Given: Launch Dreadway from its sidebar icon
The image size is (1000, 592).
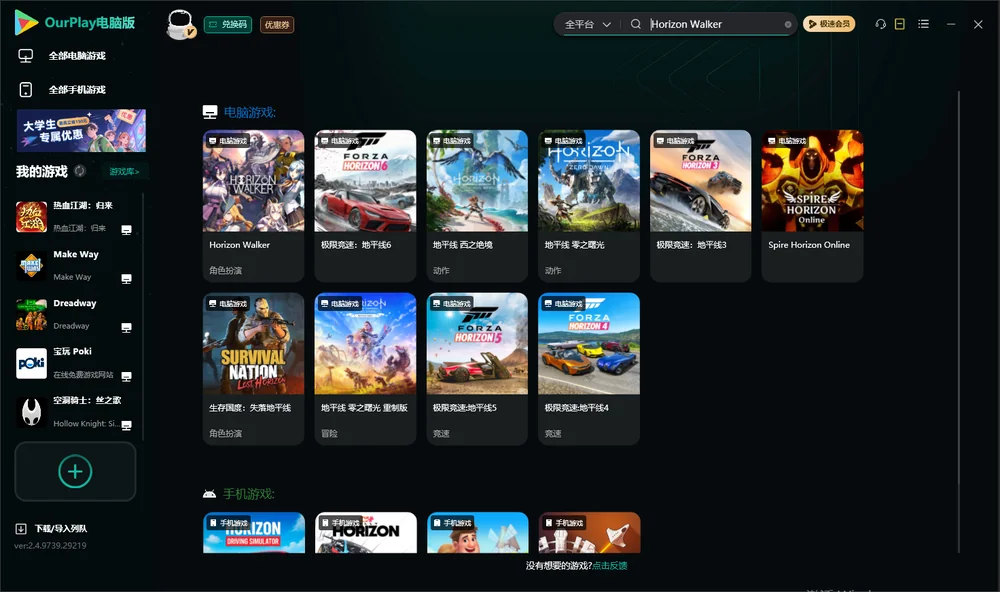Looking at the screenshot, I should coord(31,314).
